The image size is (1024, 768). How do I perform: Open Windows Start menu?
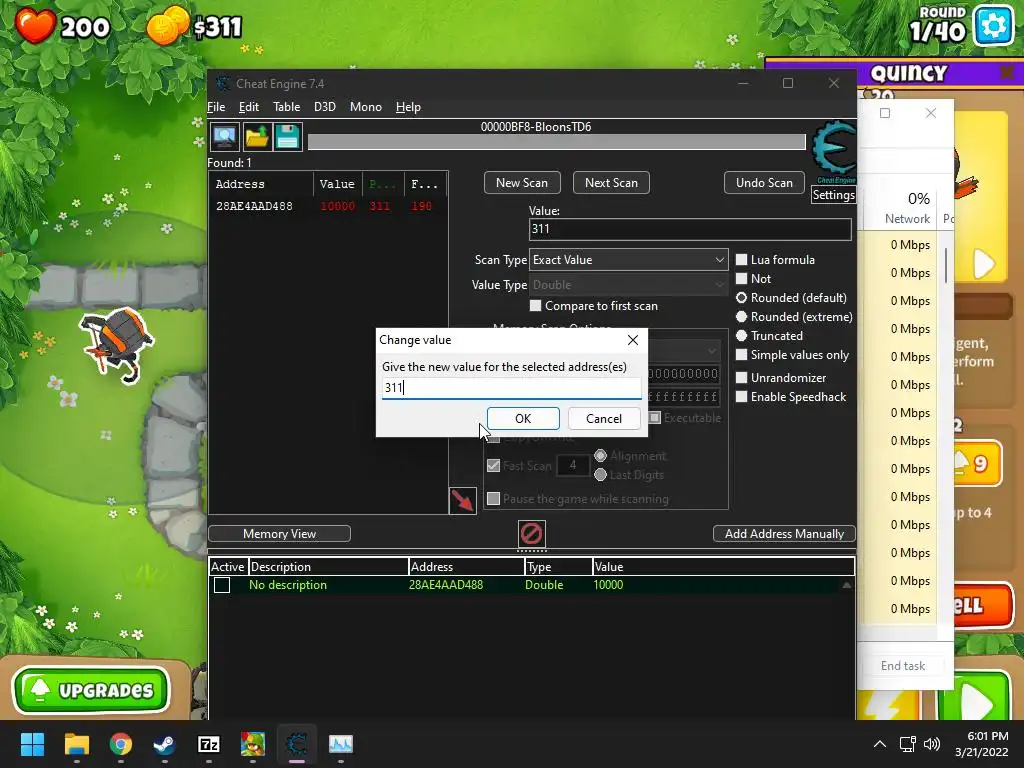click(x=32, y=744)
